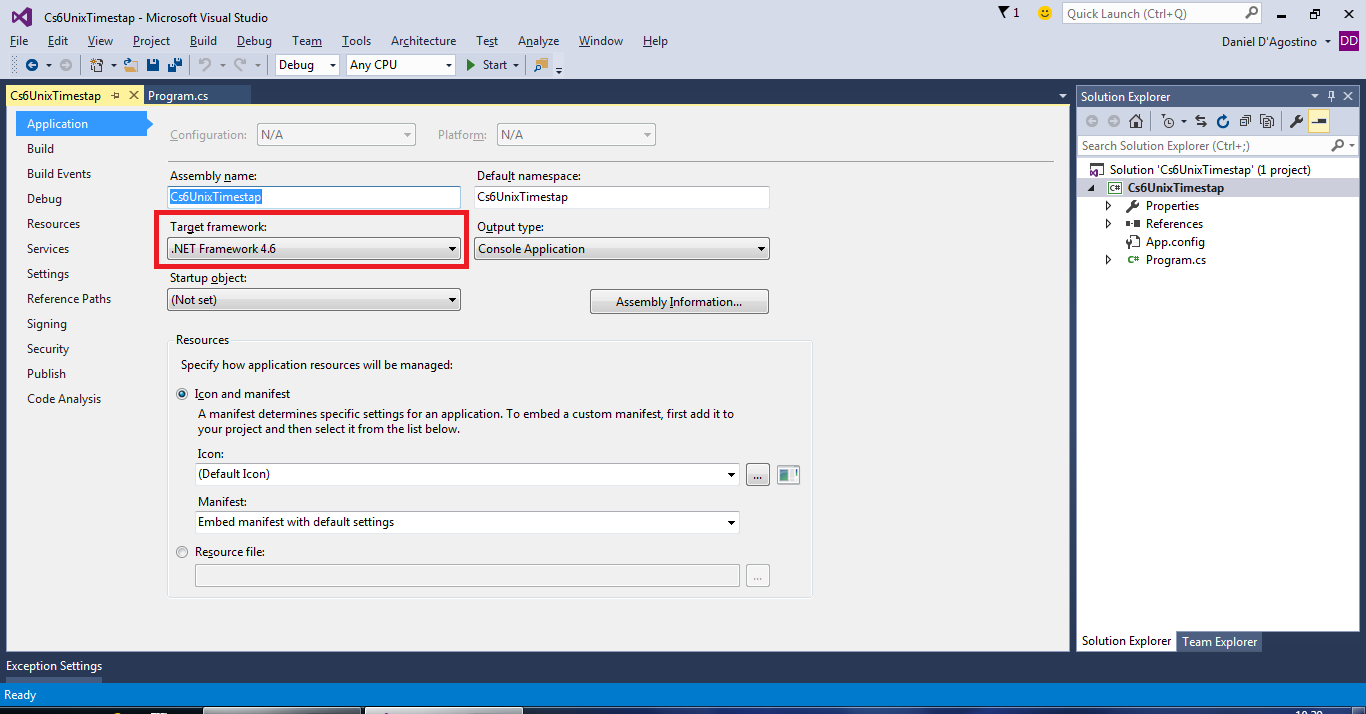1366x714 pixels.
Task: Click the Assembly name text field
Action: pyautogui.click(x=314, y=198)
